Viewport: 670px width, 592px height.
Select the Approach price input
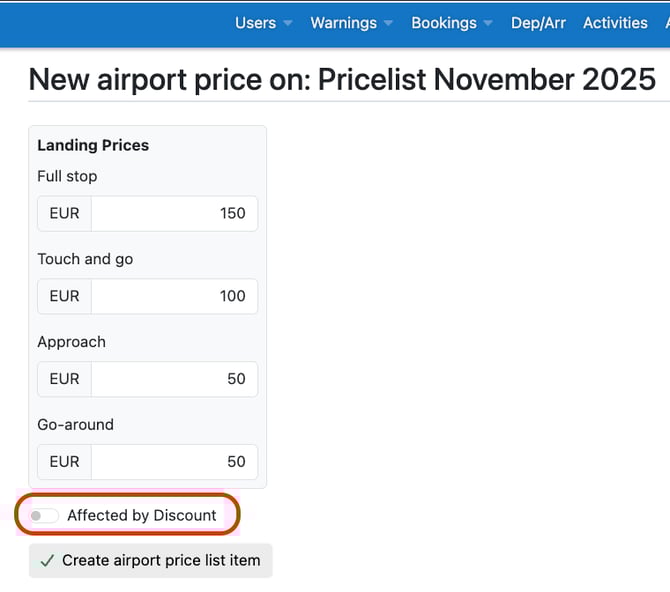pyautogui.click(x=174, y=379)
